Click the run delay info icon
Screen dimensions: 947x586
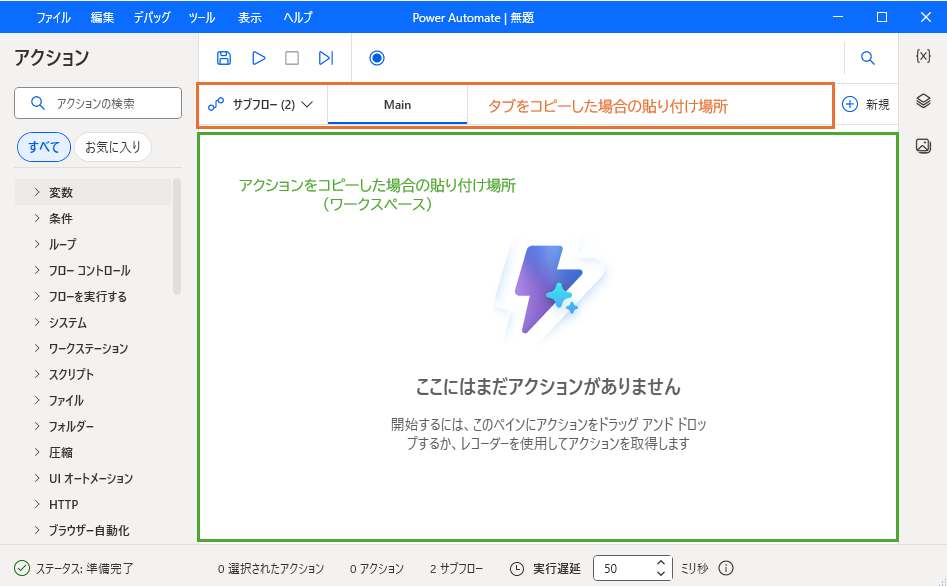726,568
